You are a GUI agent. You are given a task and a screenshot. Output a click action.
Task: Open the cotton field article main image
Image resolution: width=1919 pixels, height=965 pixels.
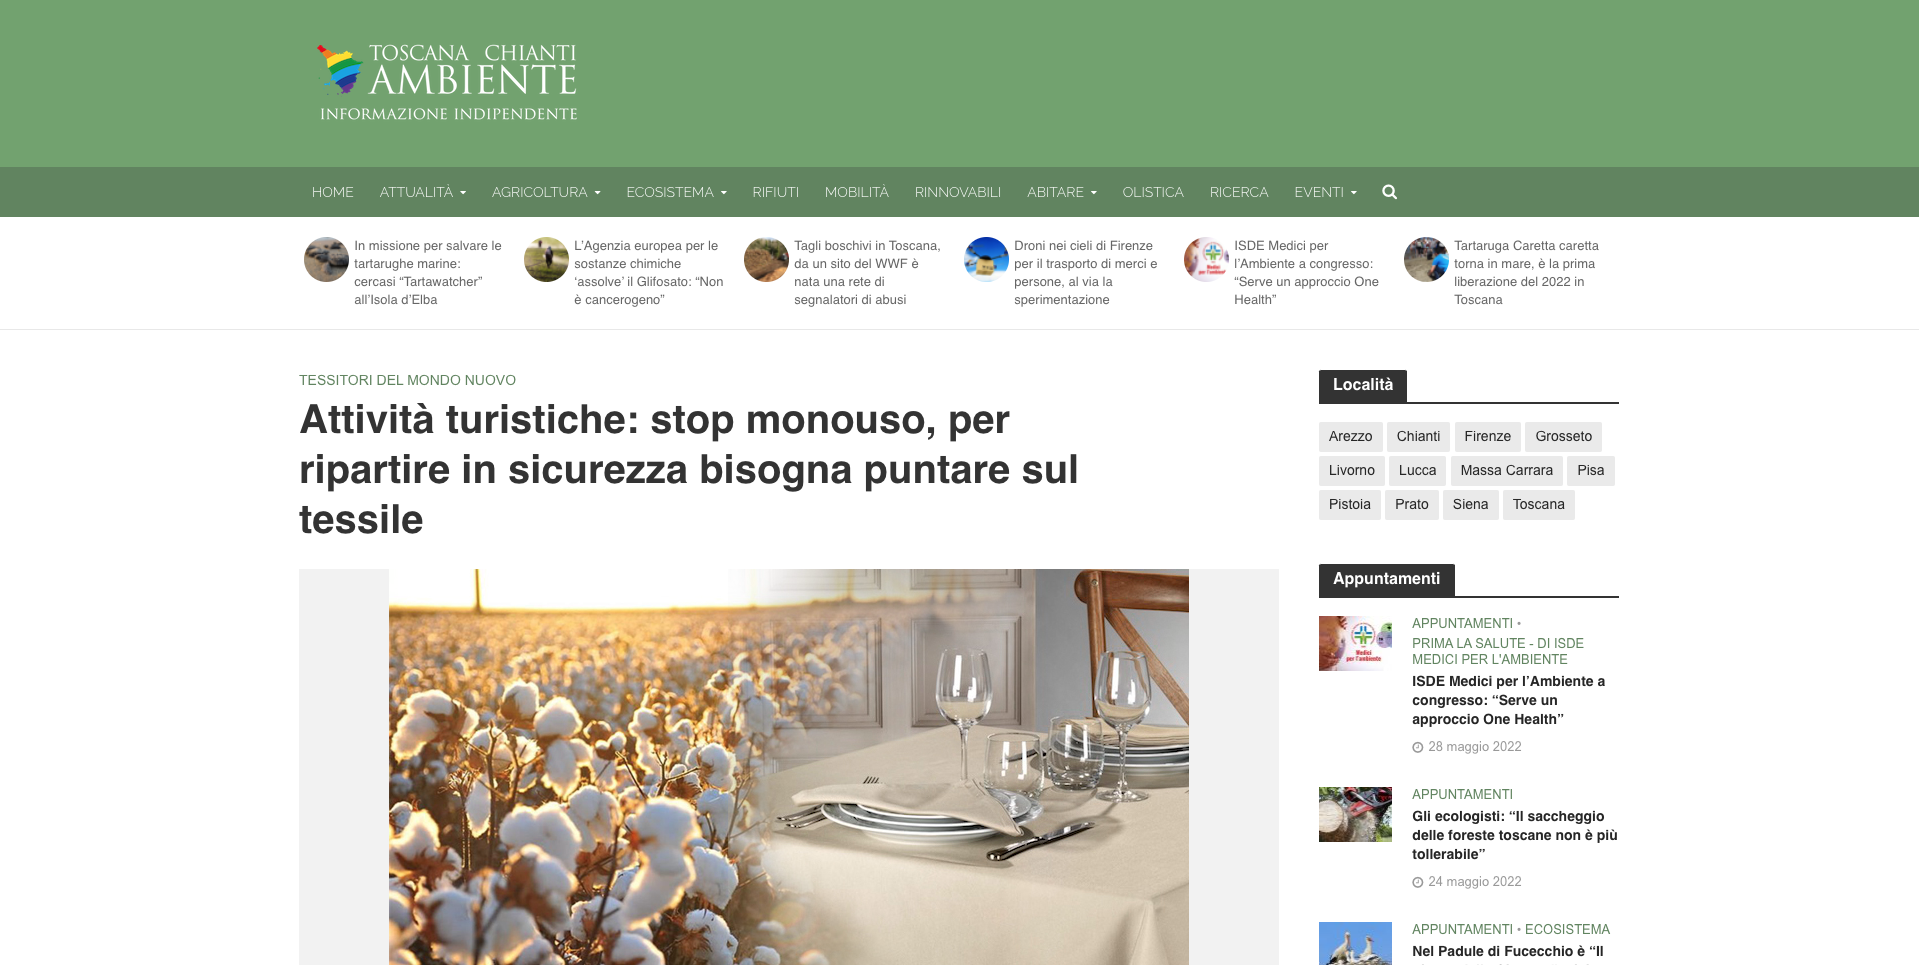788,767
